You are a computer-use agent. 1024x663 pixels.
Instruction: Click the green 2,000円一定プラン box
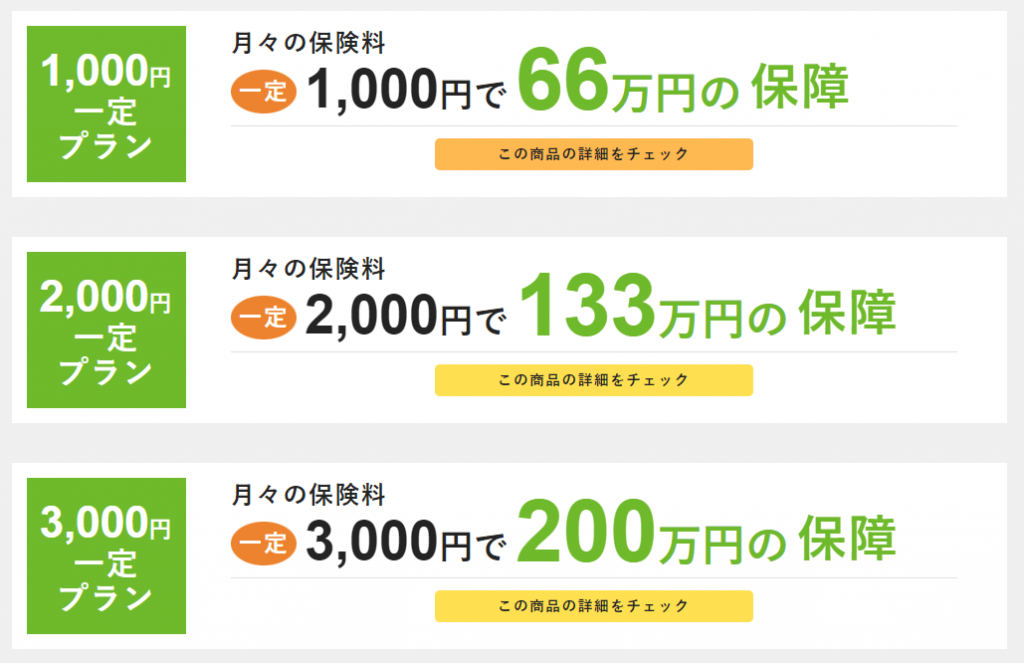click(106, 330)
